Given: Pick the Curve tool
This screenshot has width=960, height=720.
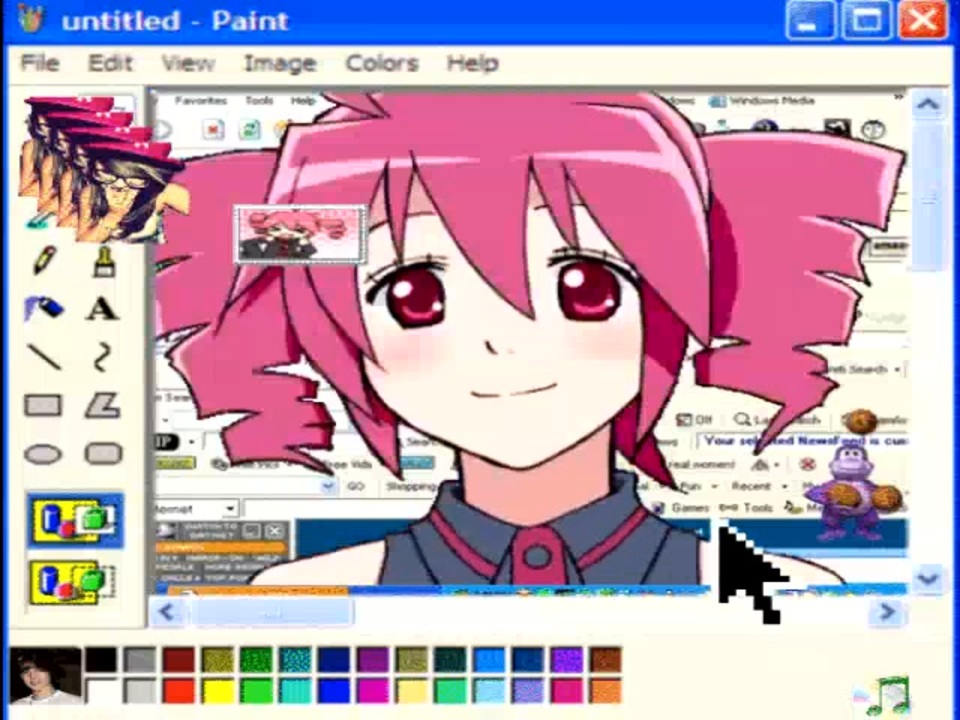Looking at the screenshot, I should [103, 356].
